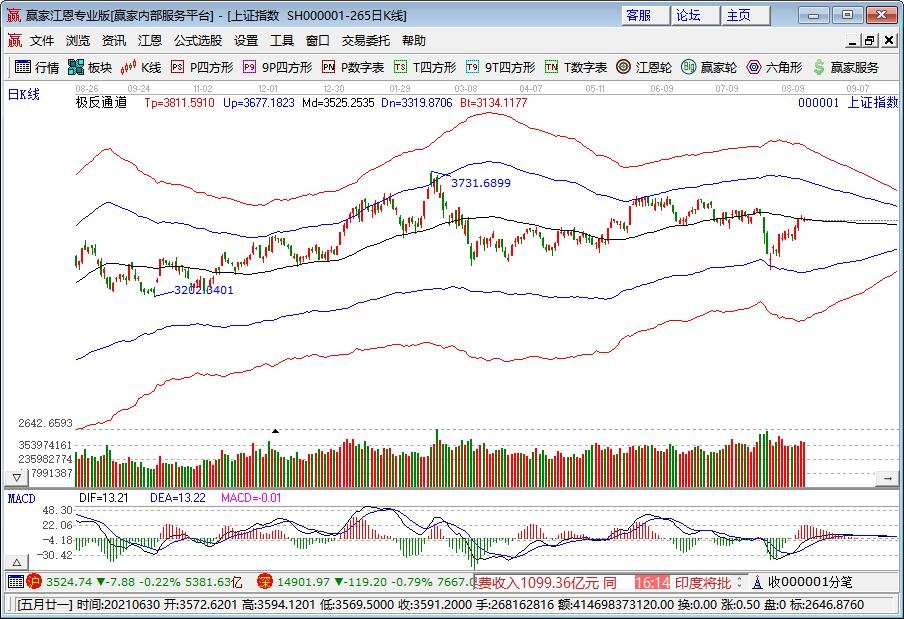Open the 行情 market quotes view
The height and width of the screenshot is (619, 904).
(x=36, y=67)
